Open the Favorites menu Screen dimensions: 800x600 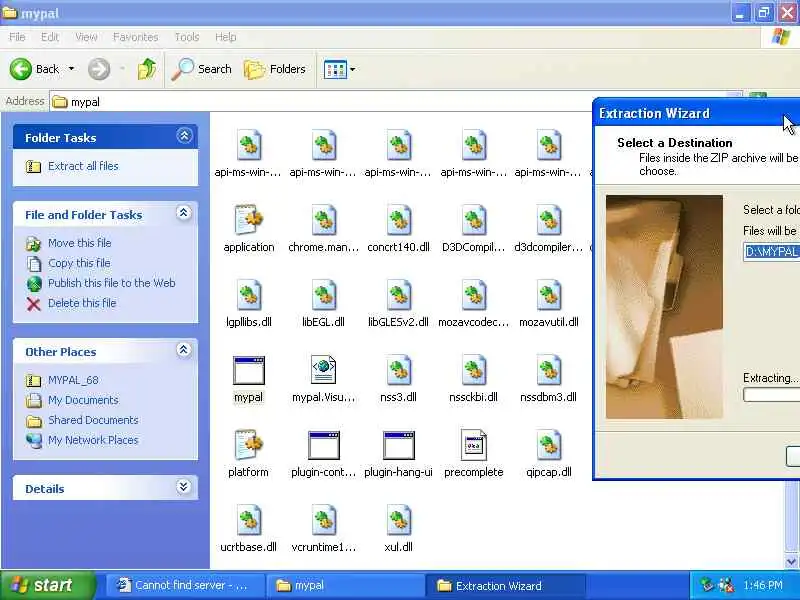click(x=135, y=37)
